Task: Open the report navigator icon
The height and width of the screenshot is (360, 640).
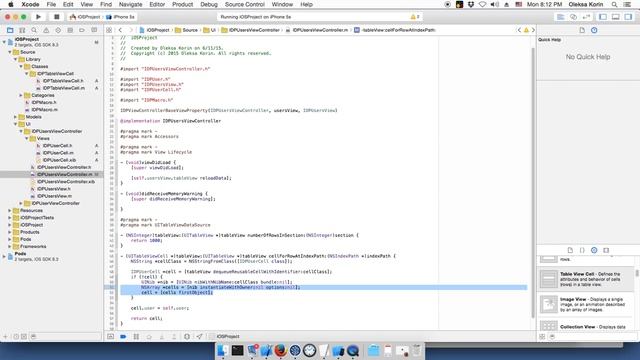Action: click(94, 30)
